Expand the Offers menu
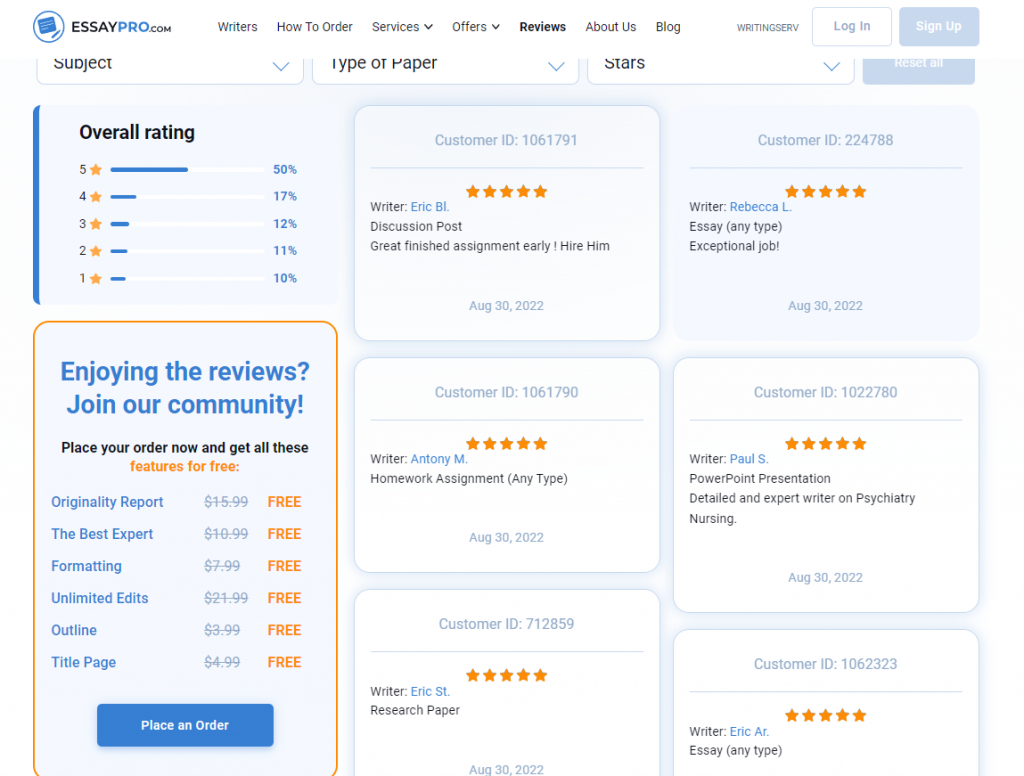The height and width of the screenshot is (776, 1024). [476, 27]
